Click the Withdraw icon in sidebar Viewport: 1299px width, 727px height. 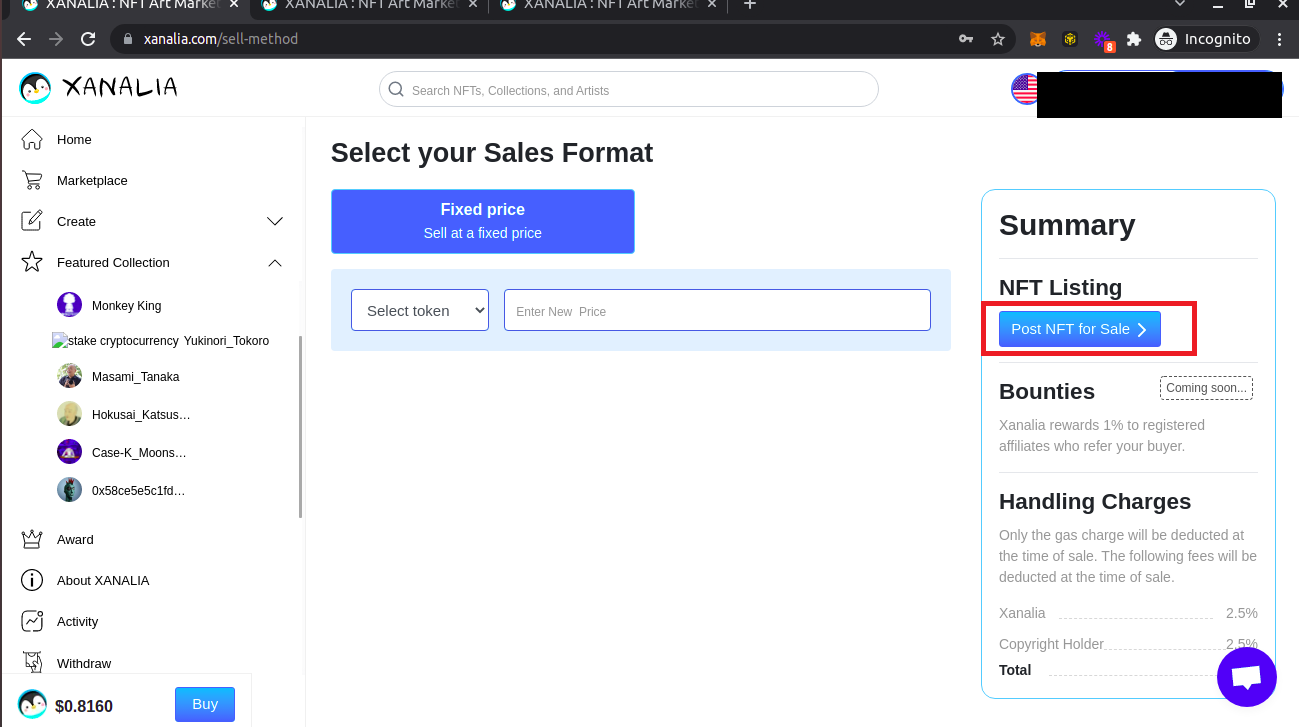click(32, 662)
